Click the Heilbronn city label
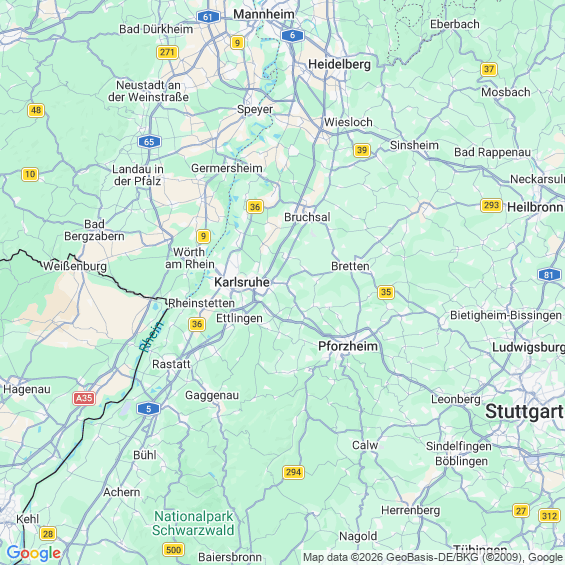Image resolution: width=565 pixels, height=565 pixels. (535, 207)
